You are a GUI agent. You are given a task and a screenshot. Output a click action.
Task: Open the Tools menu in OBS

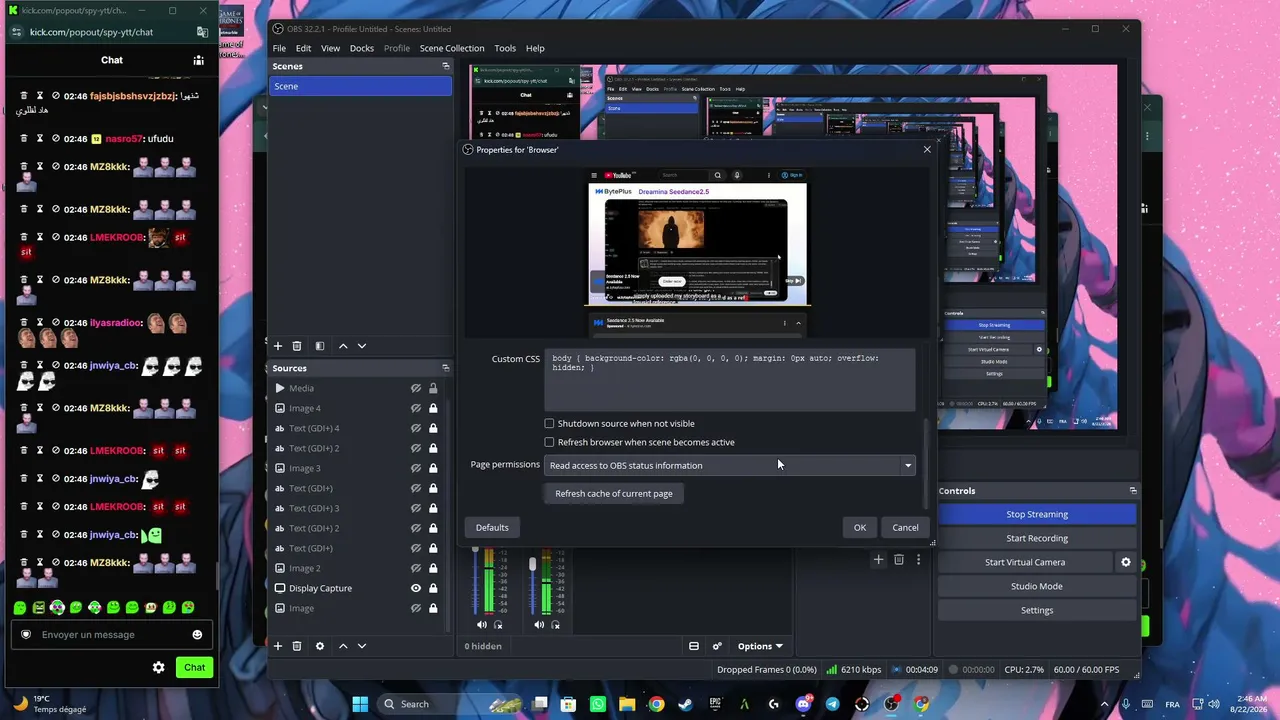505,48
